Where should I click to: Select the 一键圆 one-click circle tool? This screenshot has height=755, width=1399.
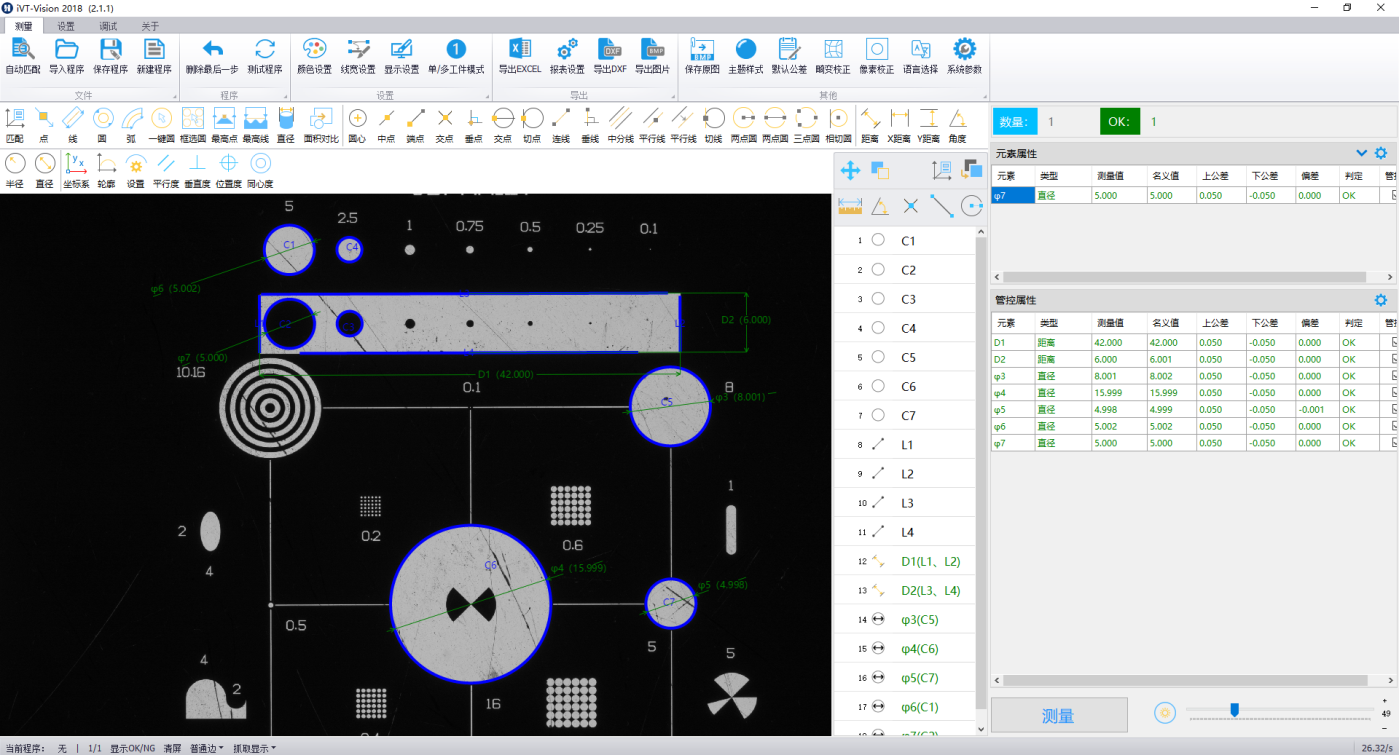(162, 122)
